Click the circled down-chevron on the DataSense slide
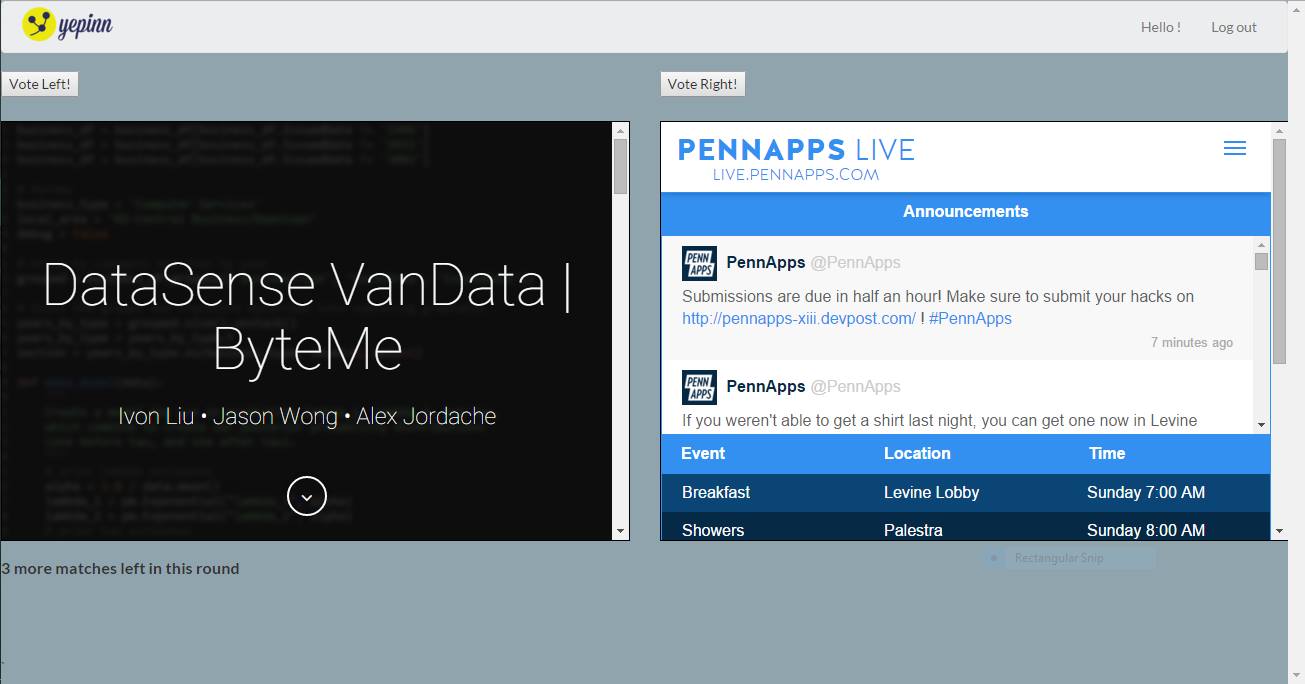This screenshot has width=1305, height=684. click(x=307, y=496)
